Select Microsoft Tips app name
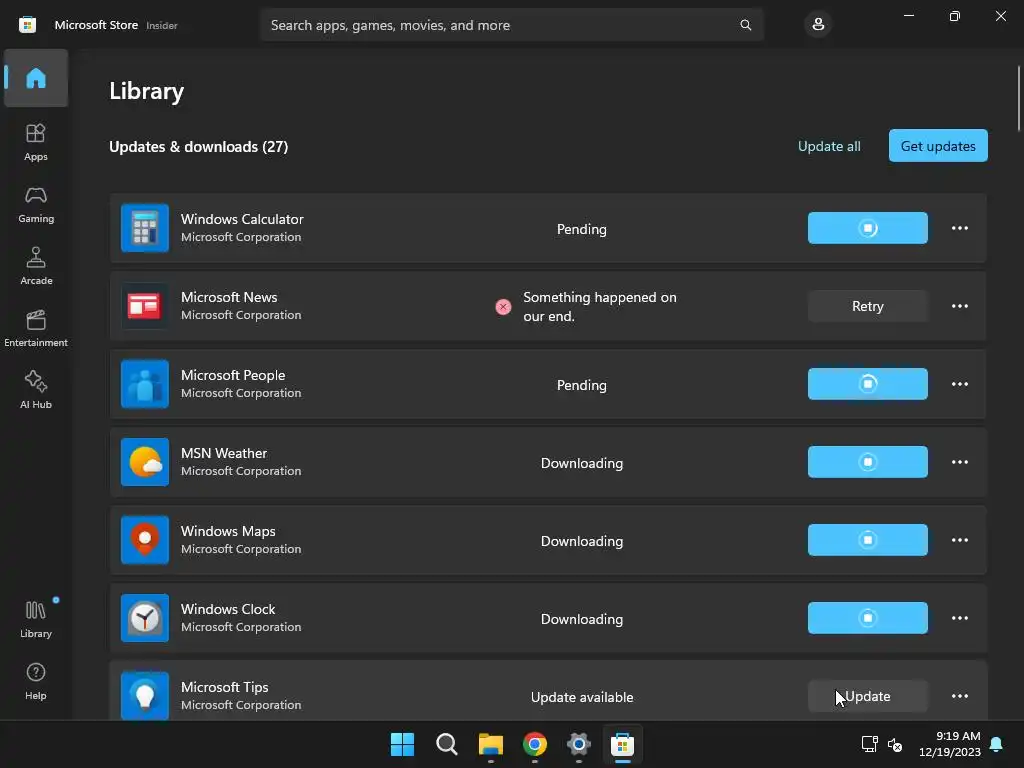1024x768 pixels. tap(224, 688)
